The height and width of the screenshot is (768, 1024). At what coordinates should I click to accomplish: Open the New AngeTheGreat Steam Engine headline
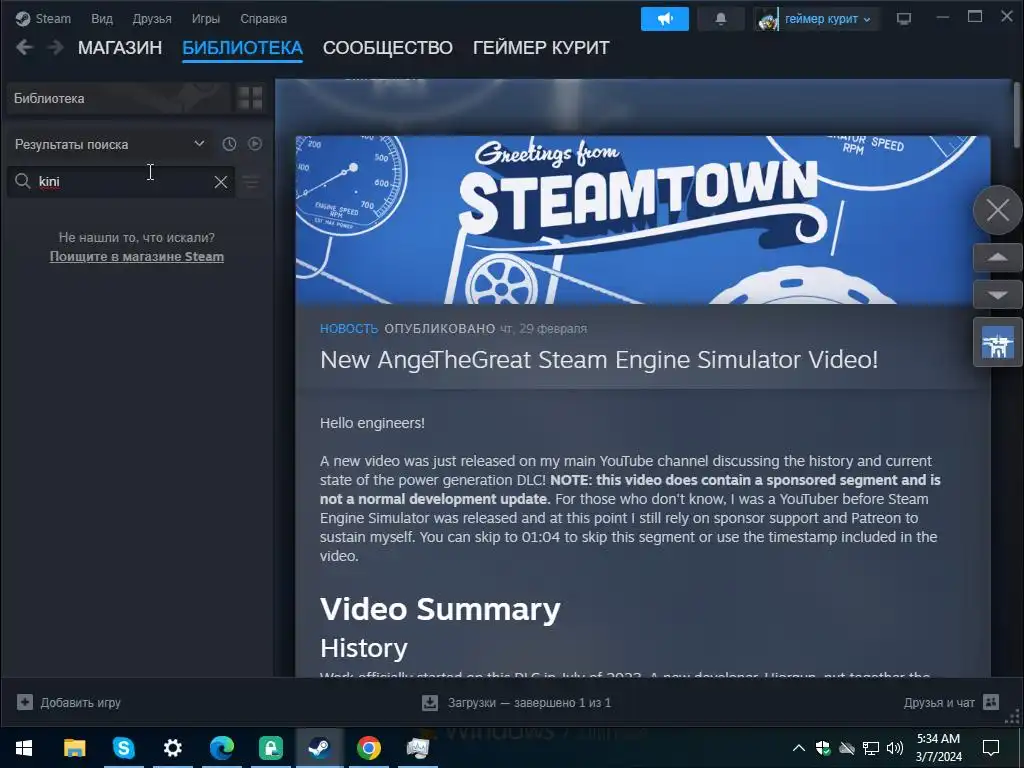coord(599,360)
